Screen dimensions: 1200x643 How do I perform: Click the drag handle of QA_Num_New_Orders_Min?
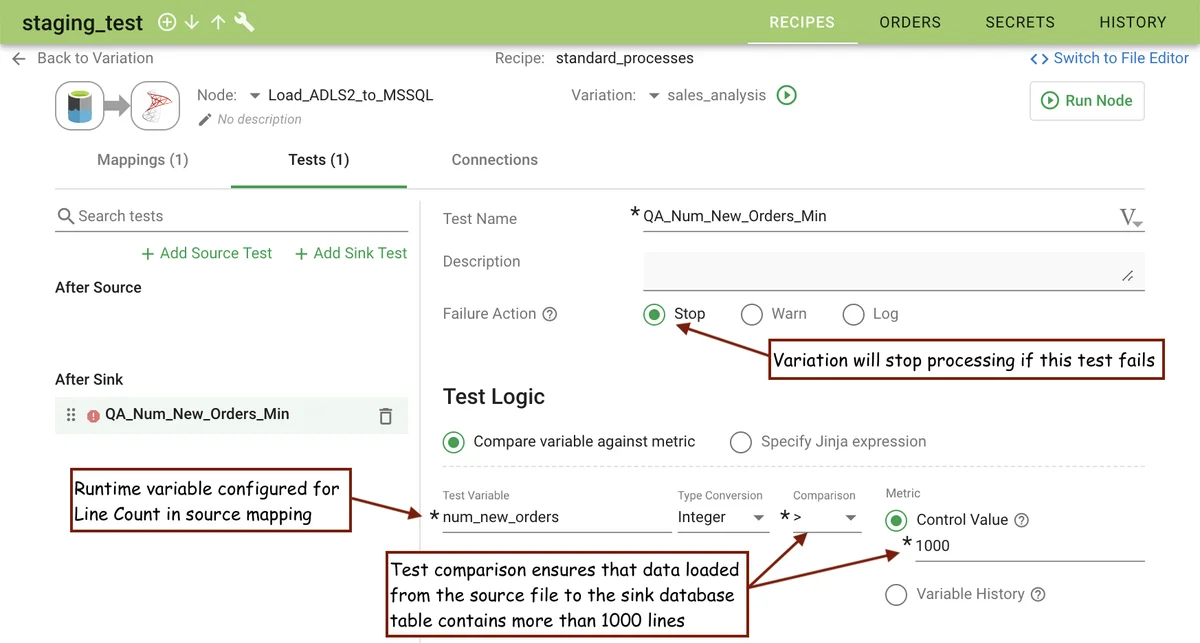tap(71, 415)
